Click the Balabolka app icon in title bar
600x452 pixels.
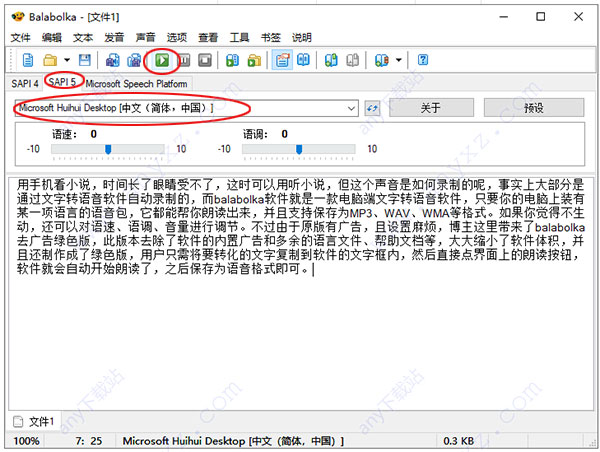18,17
